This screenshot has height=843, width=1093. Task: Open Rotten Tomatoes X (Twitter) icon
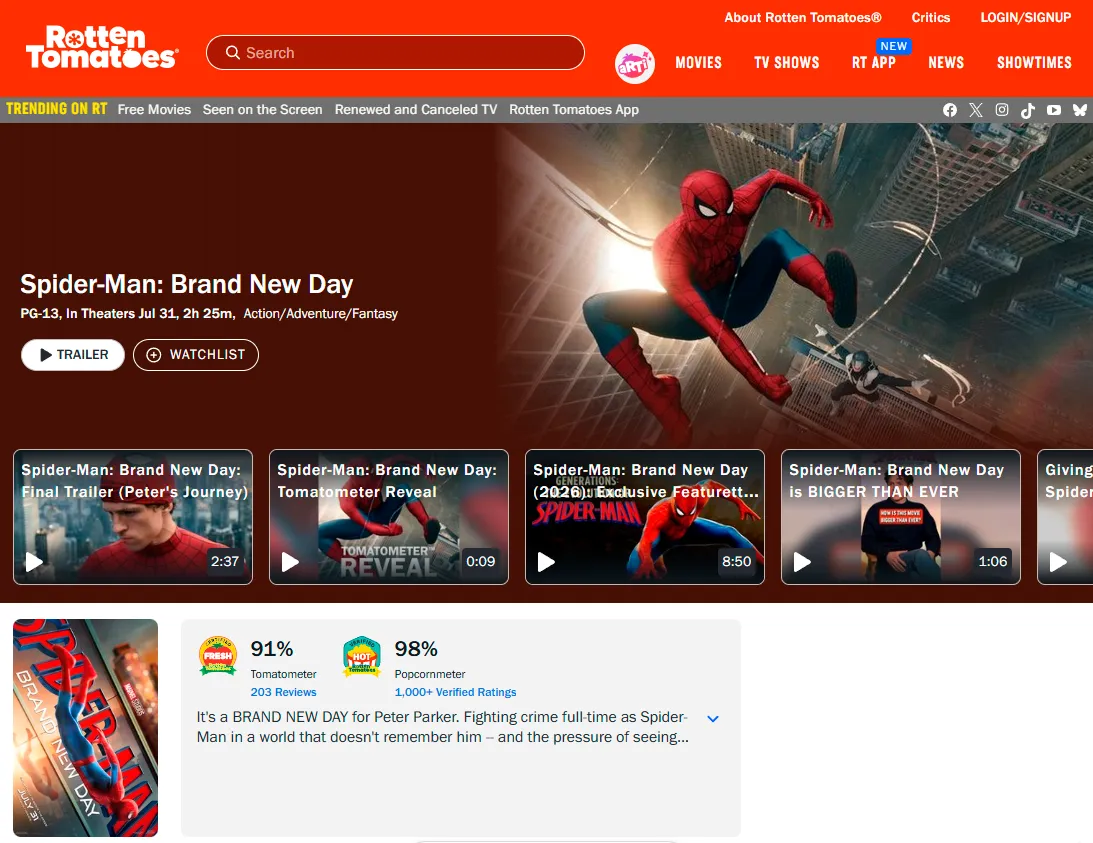[x=976, y=110]
